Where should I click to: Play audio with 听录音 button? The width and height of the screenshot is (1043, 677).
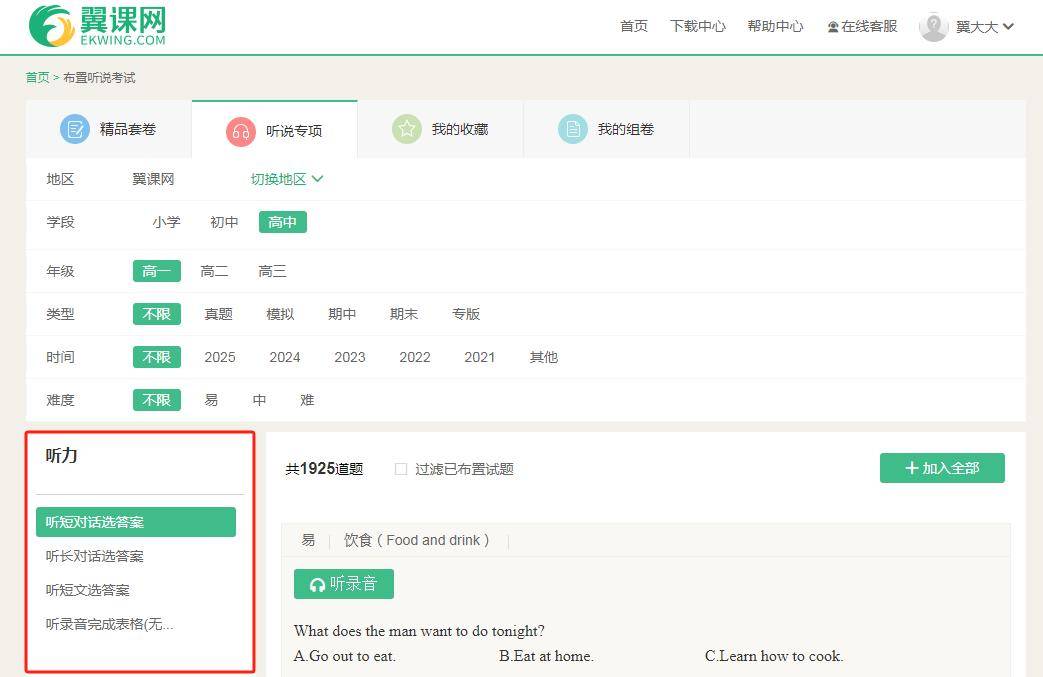[344, 584]
